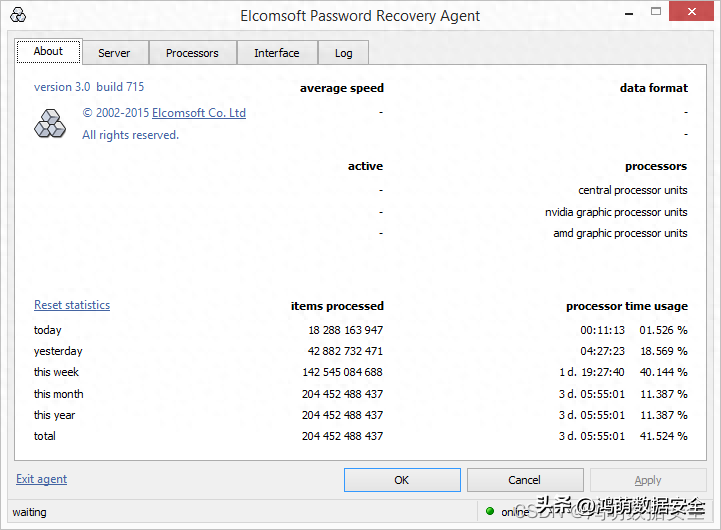Viewport: 721px width, 530px height.
Task: Open the Elcomsoft Co. Ltd link
Action: coord(199,113)
